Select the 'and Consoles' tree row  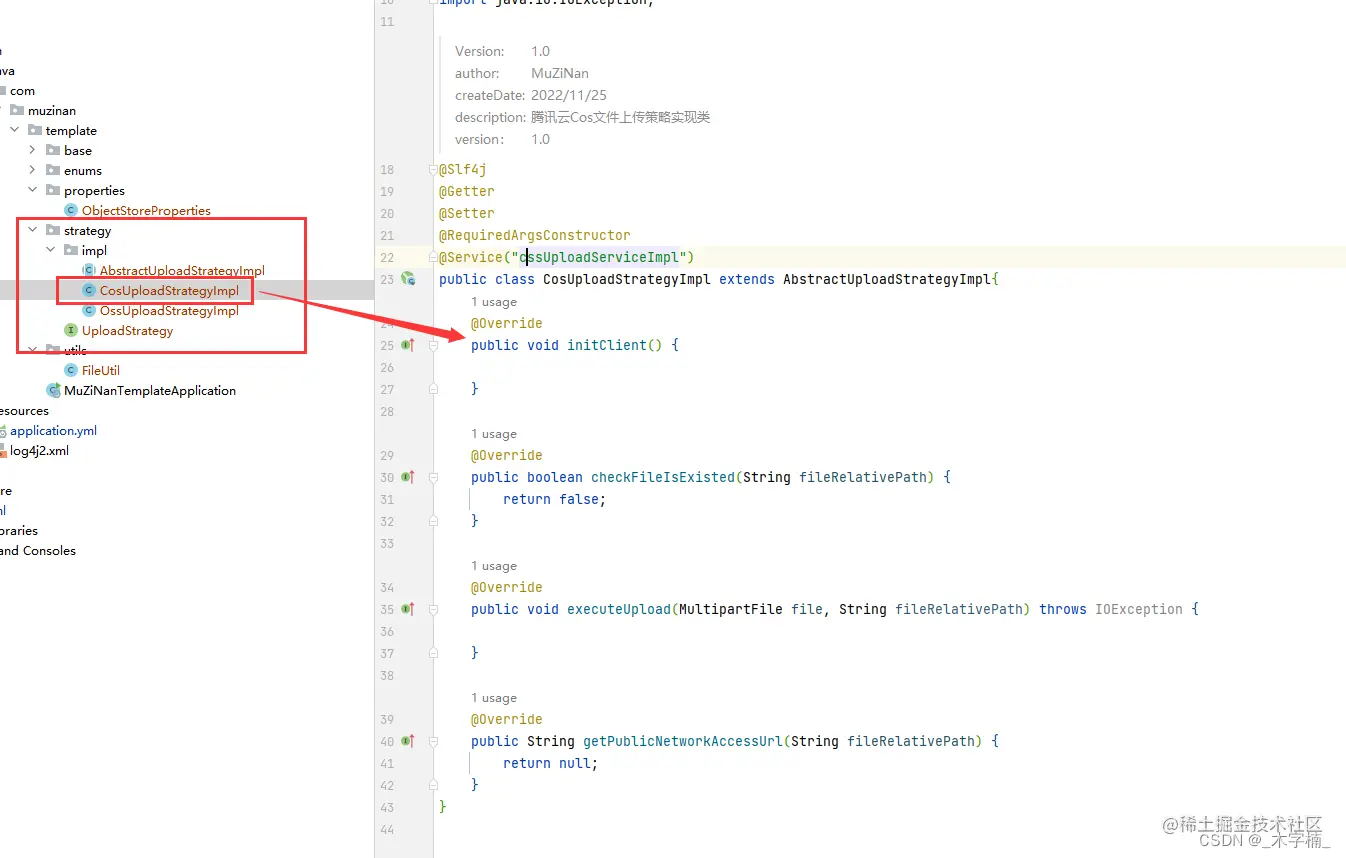click(38, 551)
